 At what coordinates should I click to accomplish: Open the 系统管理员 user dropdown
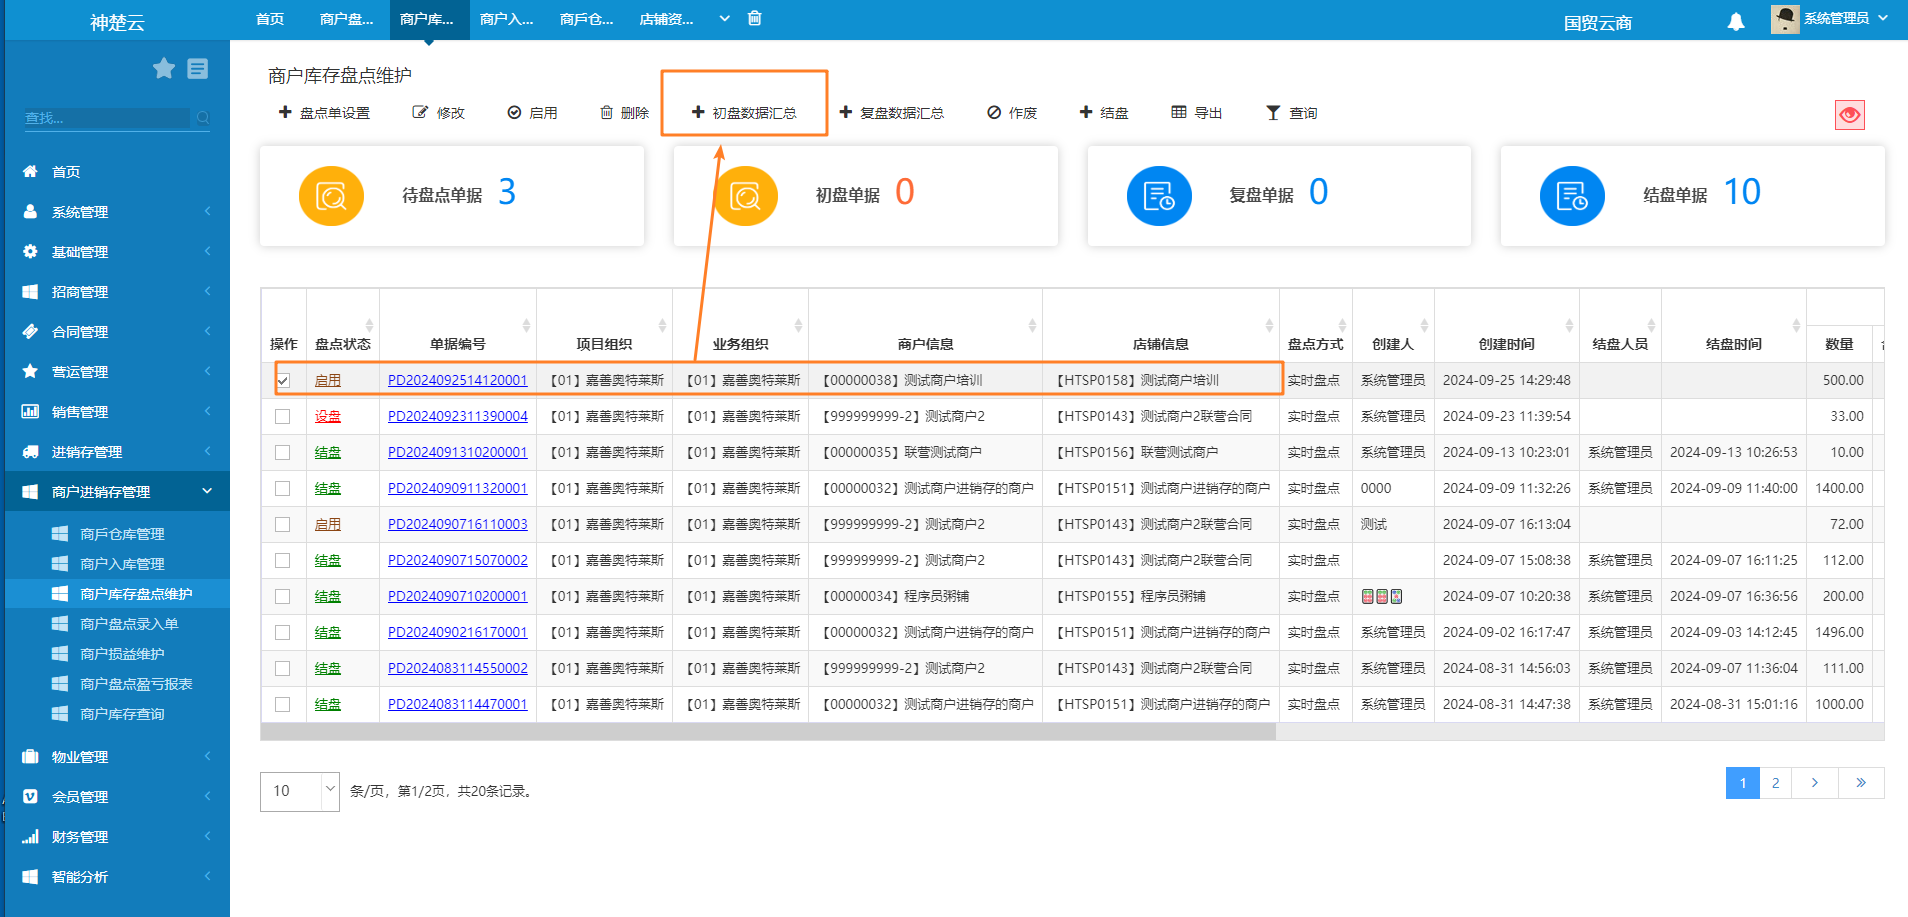(x=1845, y=18)
